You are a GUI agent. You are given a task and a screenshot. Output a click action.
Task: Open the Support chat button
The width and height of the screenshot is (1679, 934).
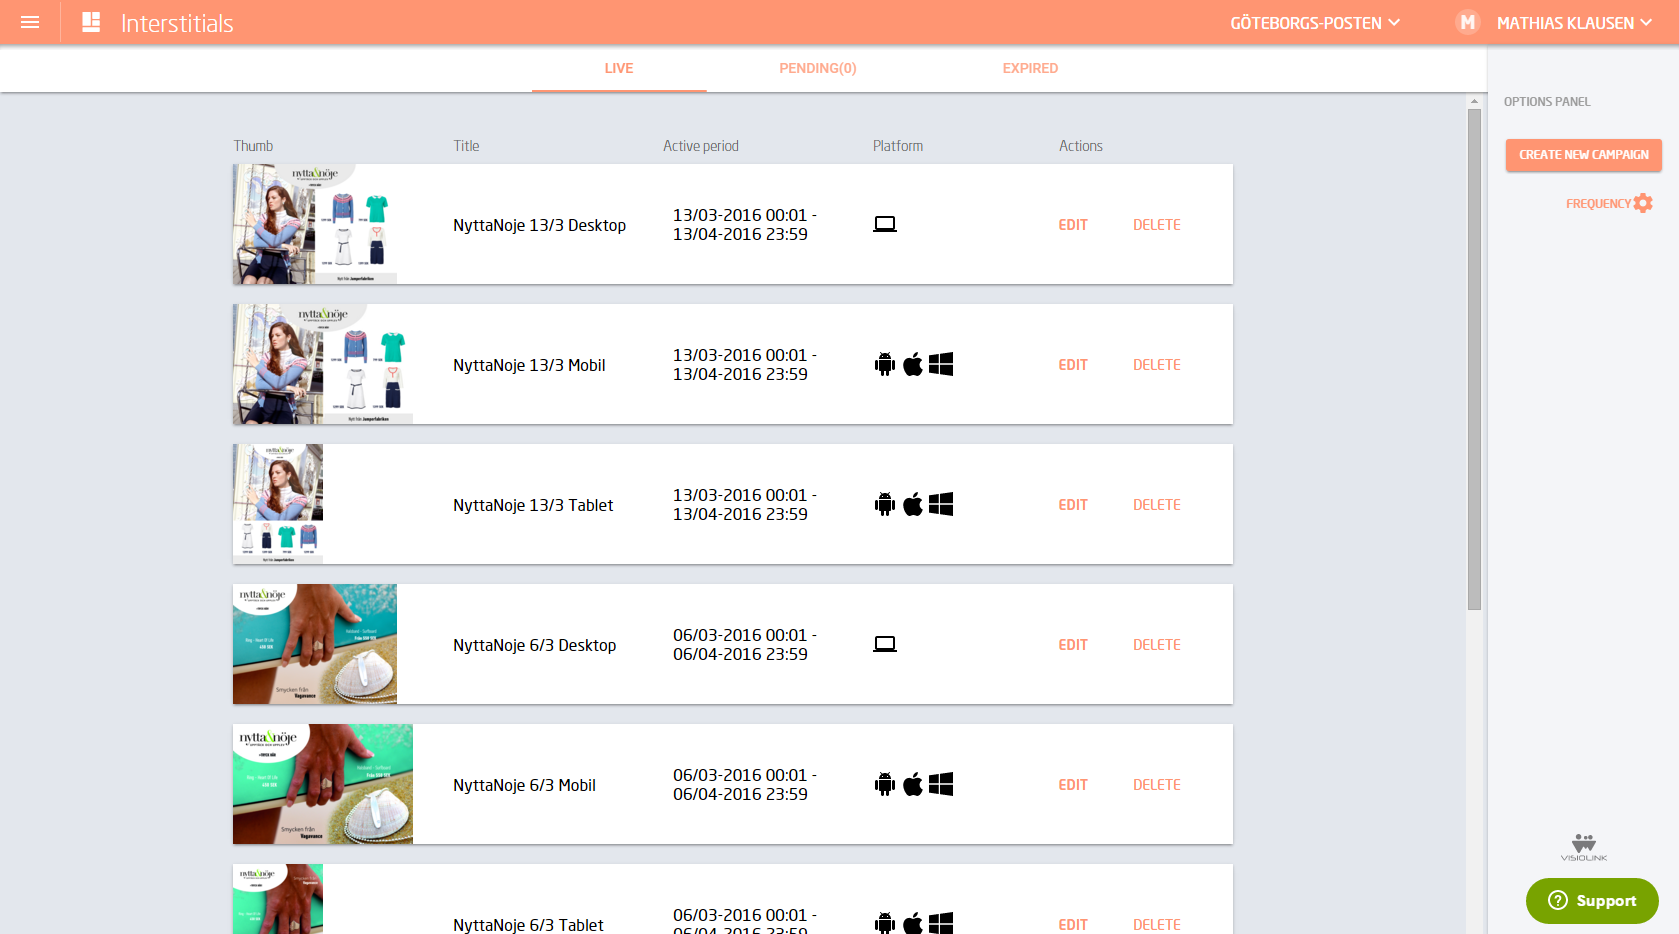(x=1592, y=901)
